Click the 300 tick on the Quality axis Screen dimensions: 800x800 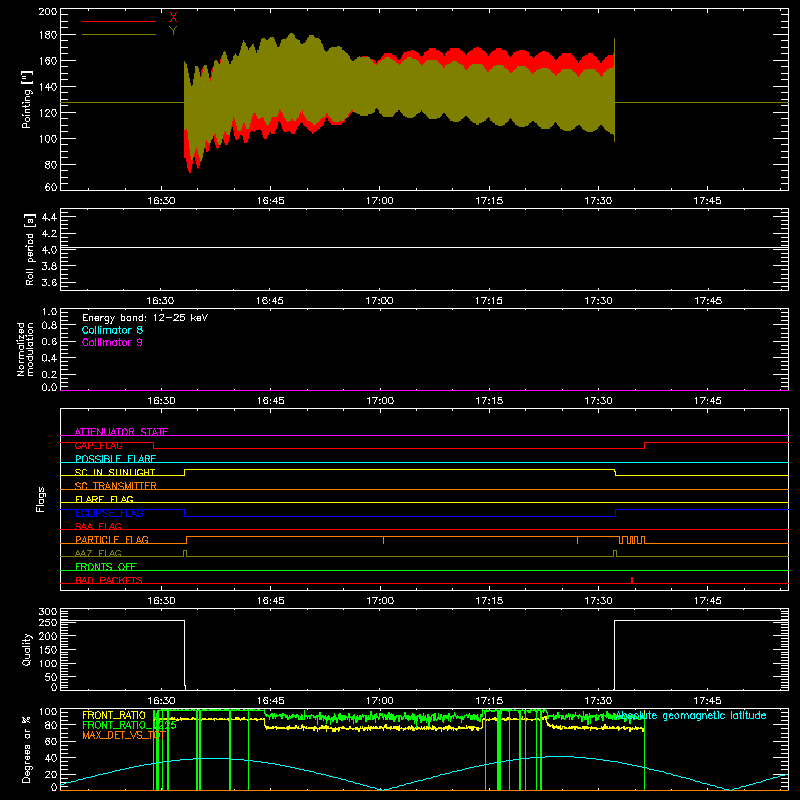click(x=48, y=612)
